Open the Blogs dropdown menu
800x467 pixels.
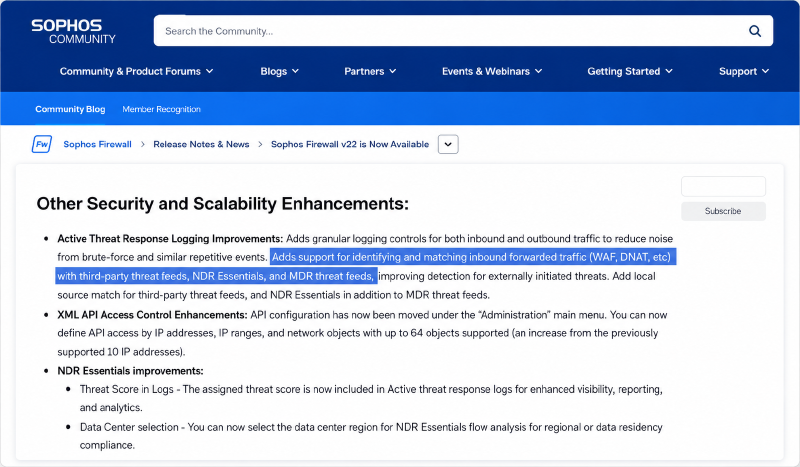pos(280,71)
